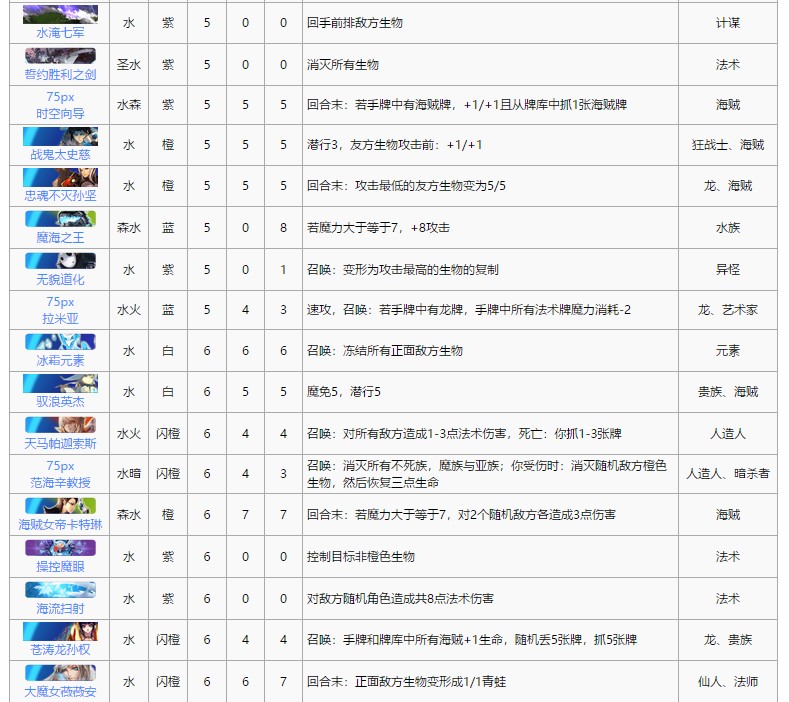
Task: Click the 忠魂不灭孙坚 card artwork icon
Action: 60,177
